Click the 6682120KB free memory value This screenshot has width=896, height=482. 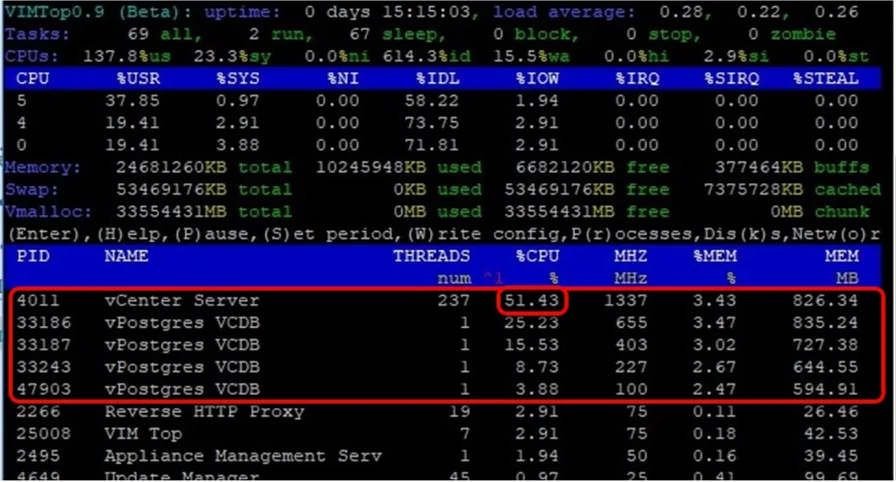point(565,167)
